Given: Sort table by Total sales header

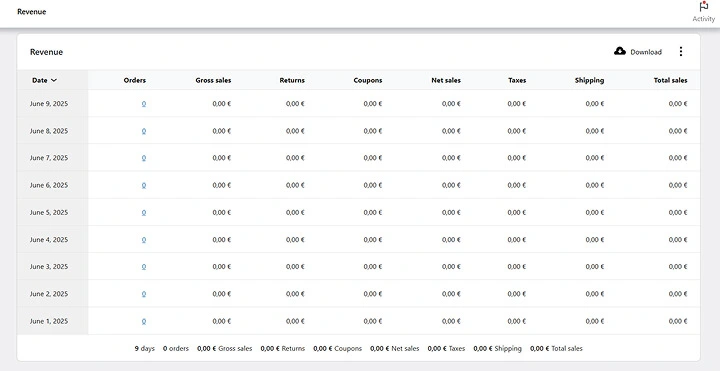Looking at the screenshot, I should [670, 80].
